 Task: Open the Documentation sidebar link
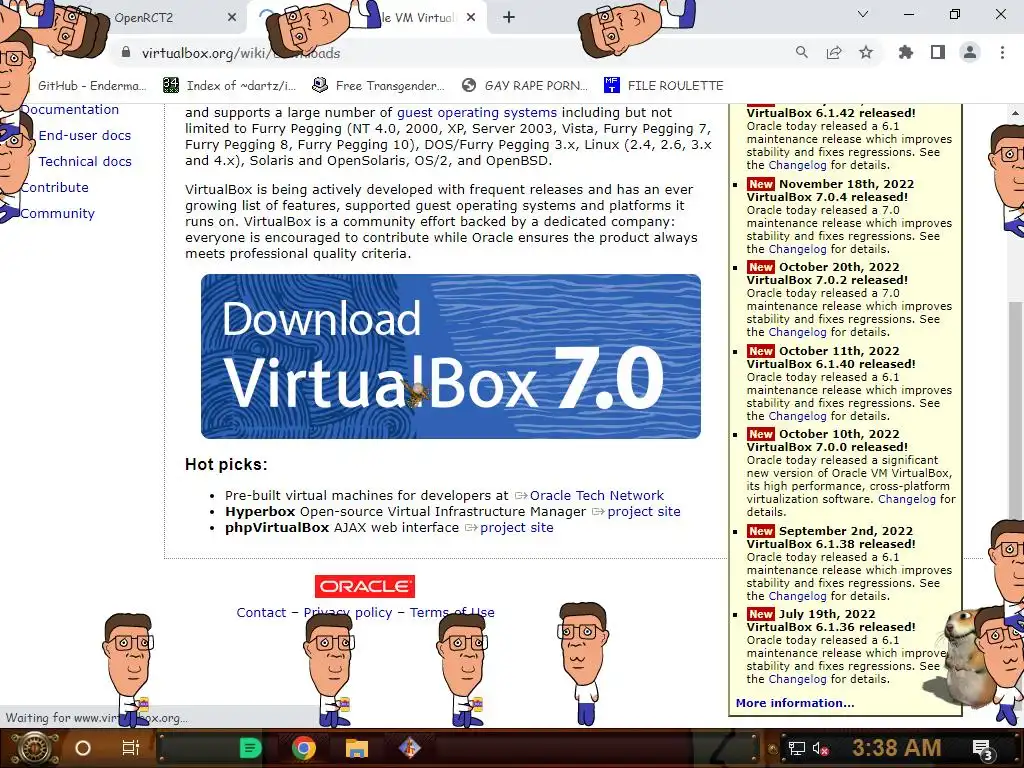coord(70,109)
